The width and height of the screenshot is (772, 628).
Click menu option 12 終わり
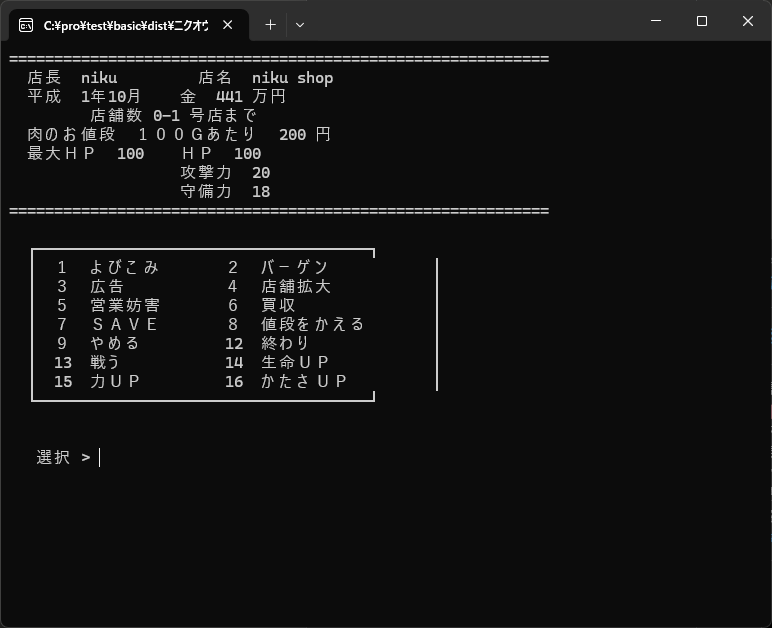(x=267, y=343)
